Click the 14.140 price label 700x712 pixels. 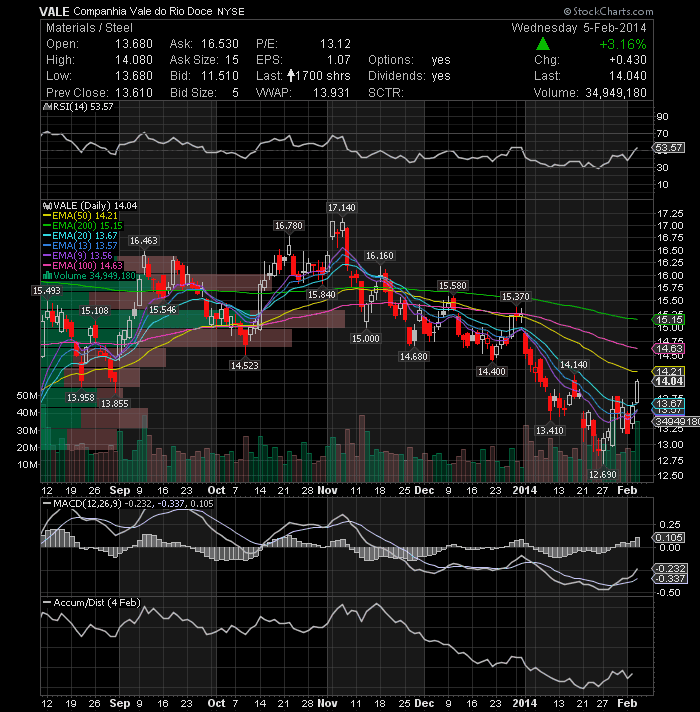pos(574,365)
